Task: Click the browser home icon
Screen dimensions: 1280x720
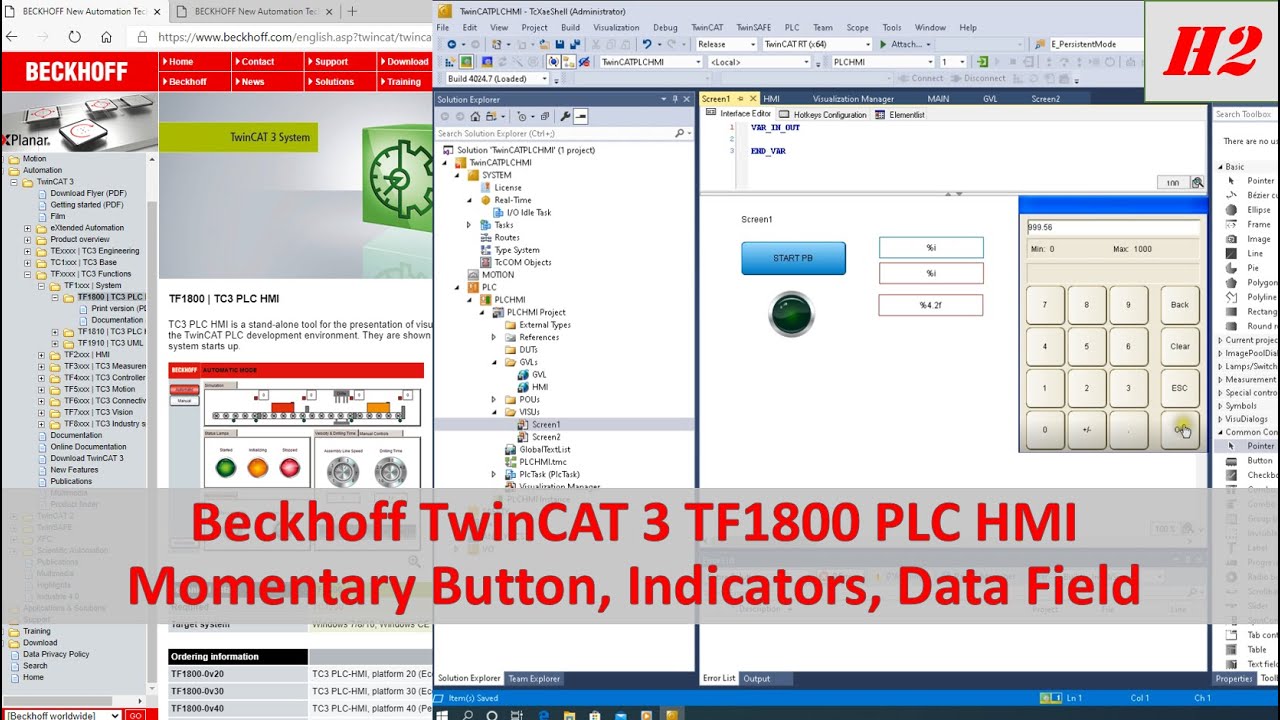Action: [107, 37]
